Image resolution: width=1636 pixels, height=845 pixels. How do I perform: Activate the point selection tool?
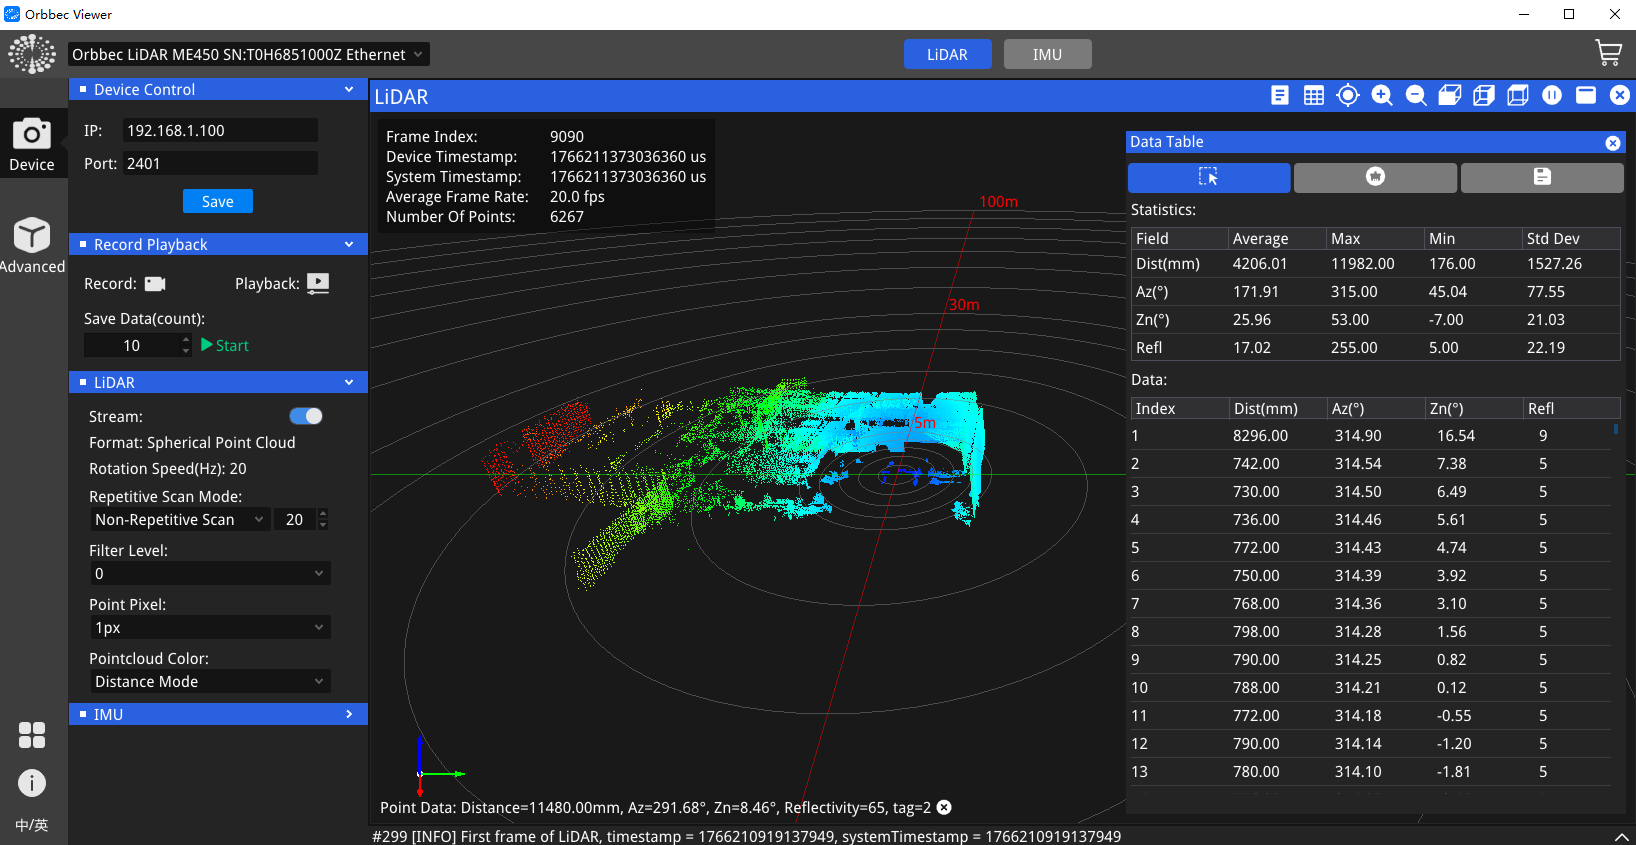(x=1209, y=177)
